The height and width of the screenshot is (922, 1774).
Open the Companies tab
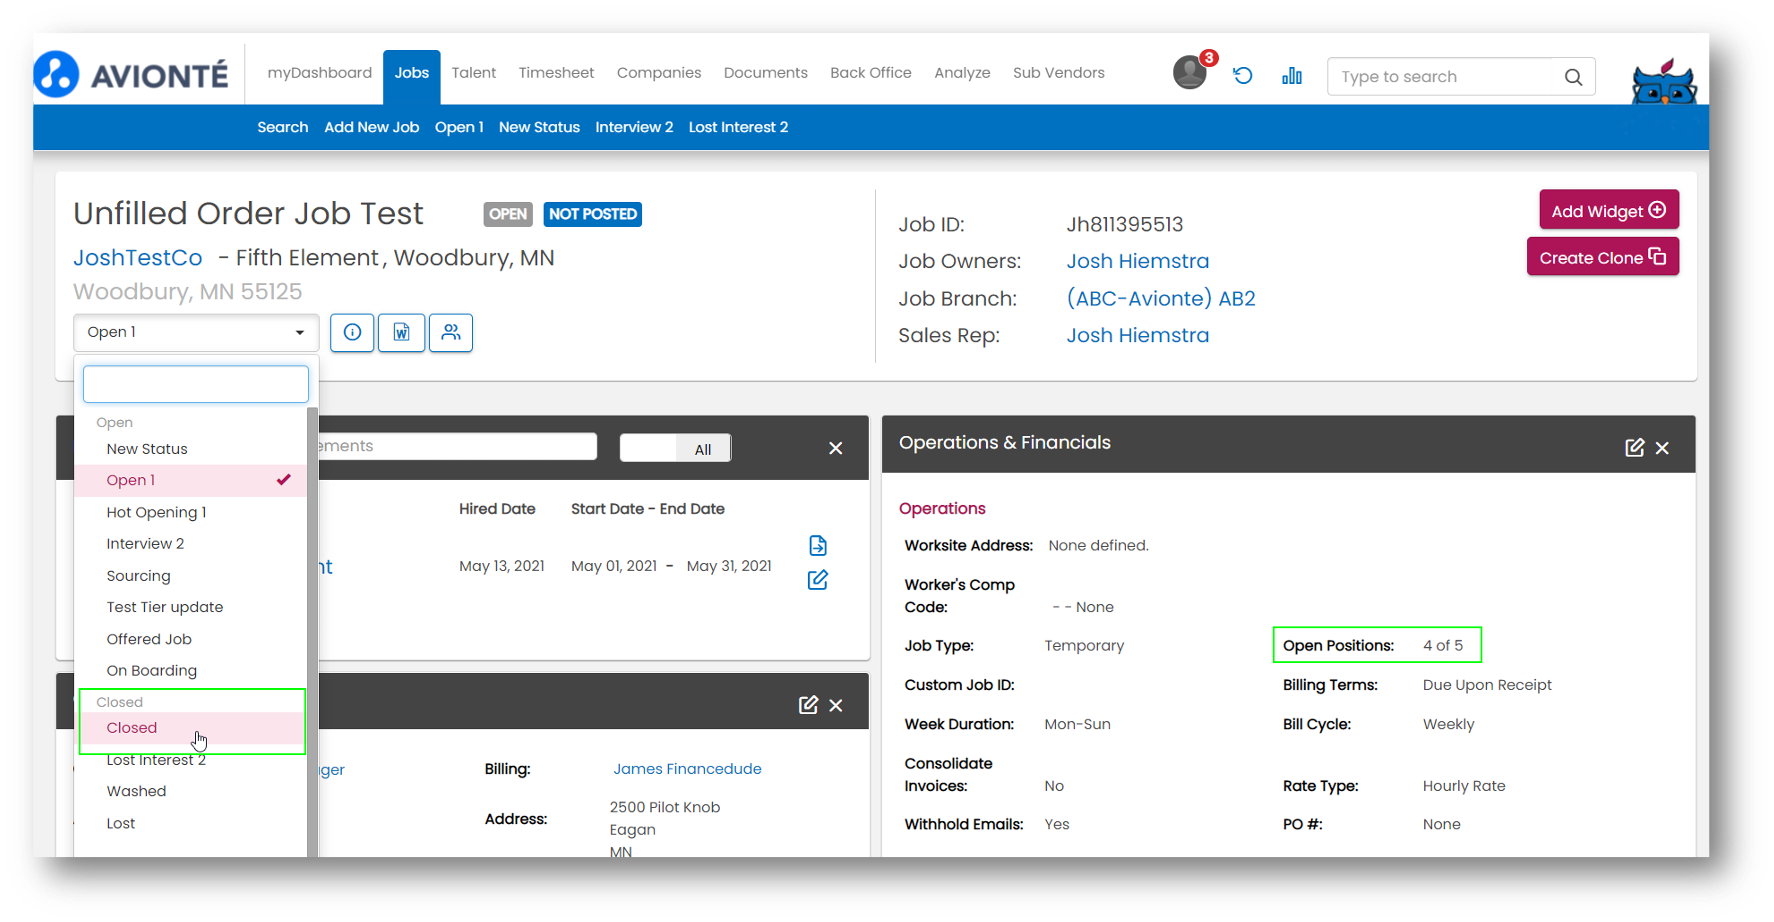(x=659, y=73)
